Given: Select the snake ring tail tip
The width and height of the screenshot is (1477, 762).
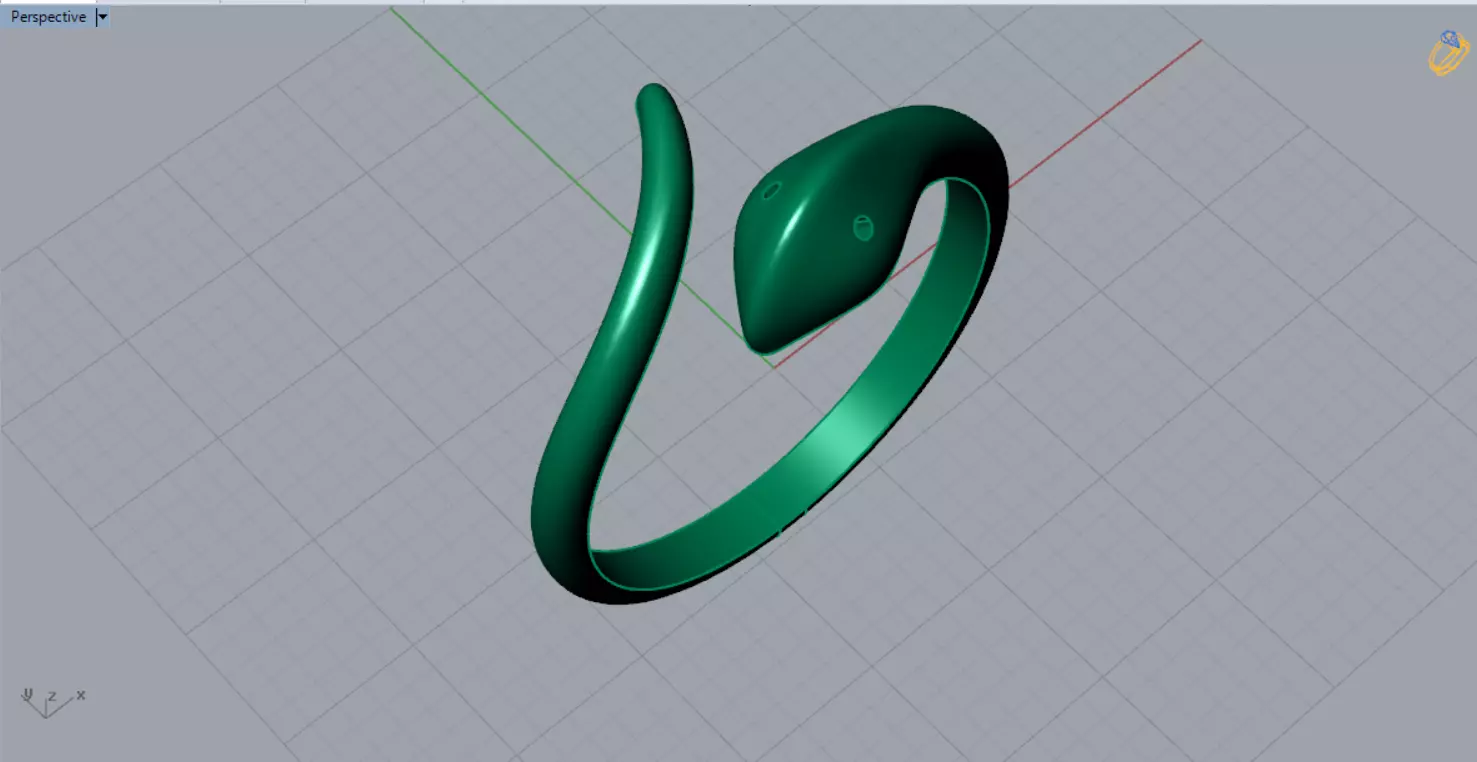Looking at the screenshot, I should click(656, 100).
